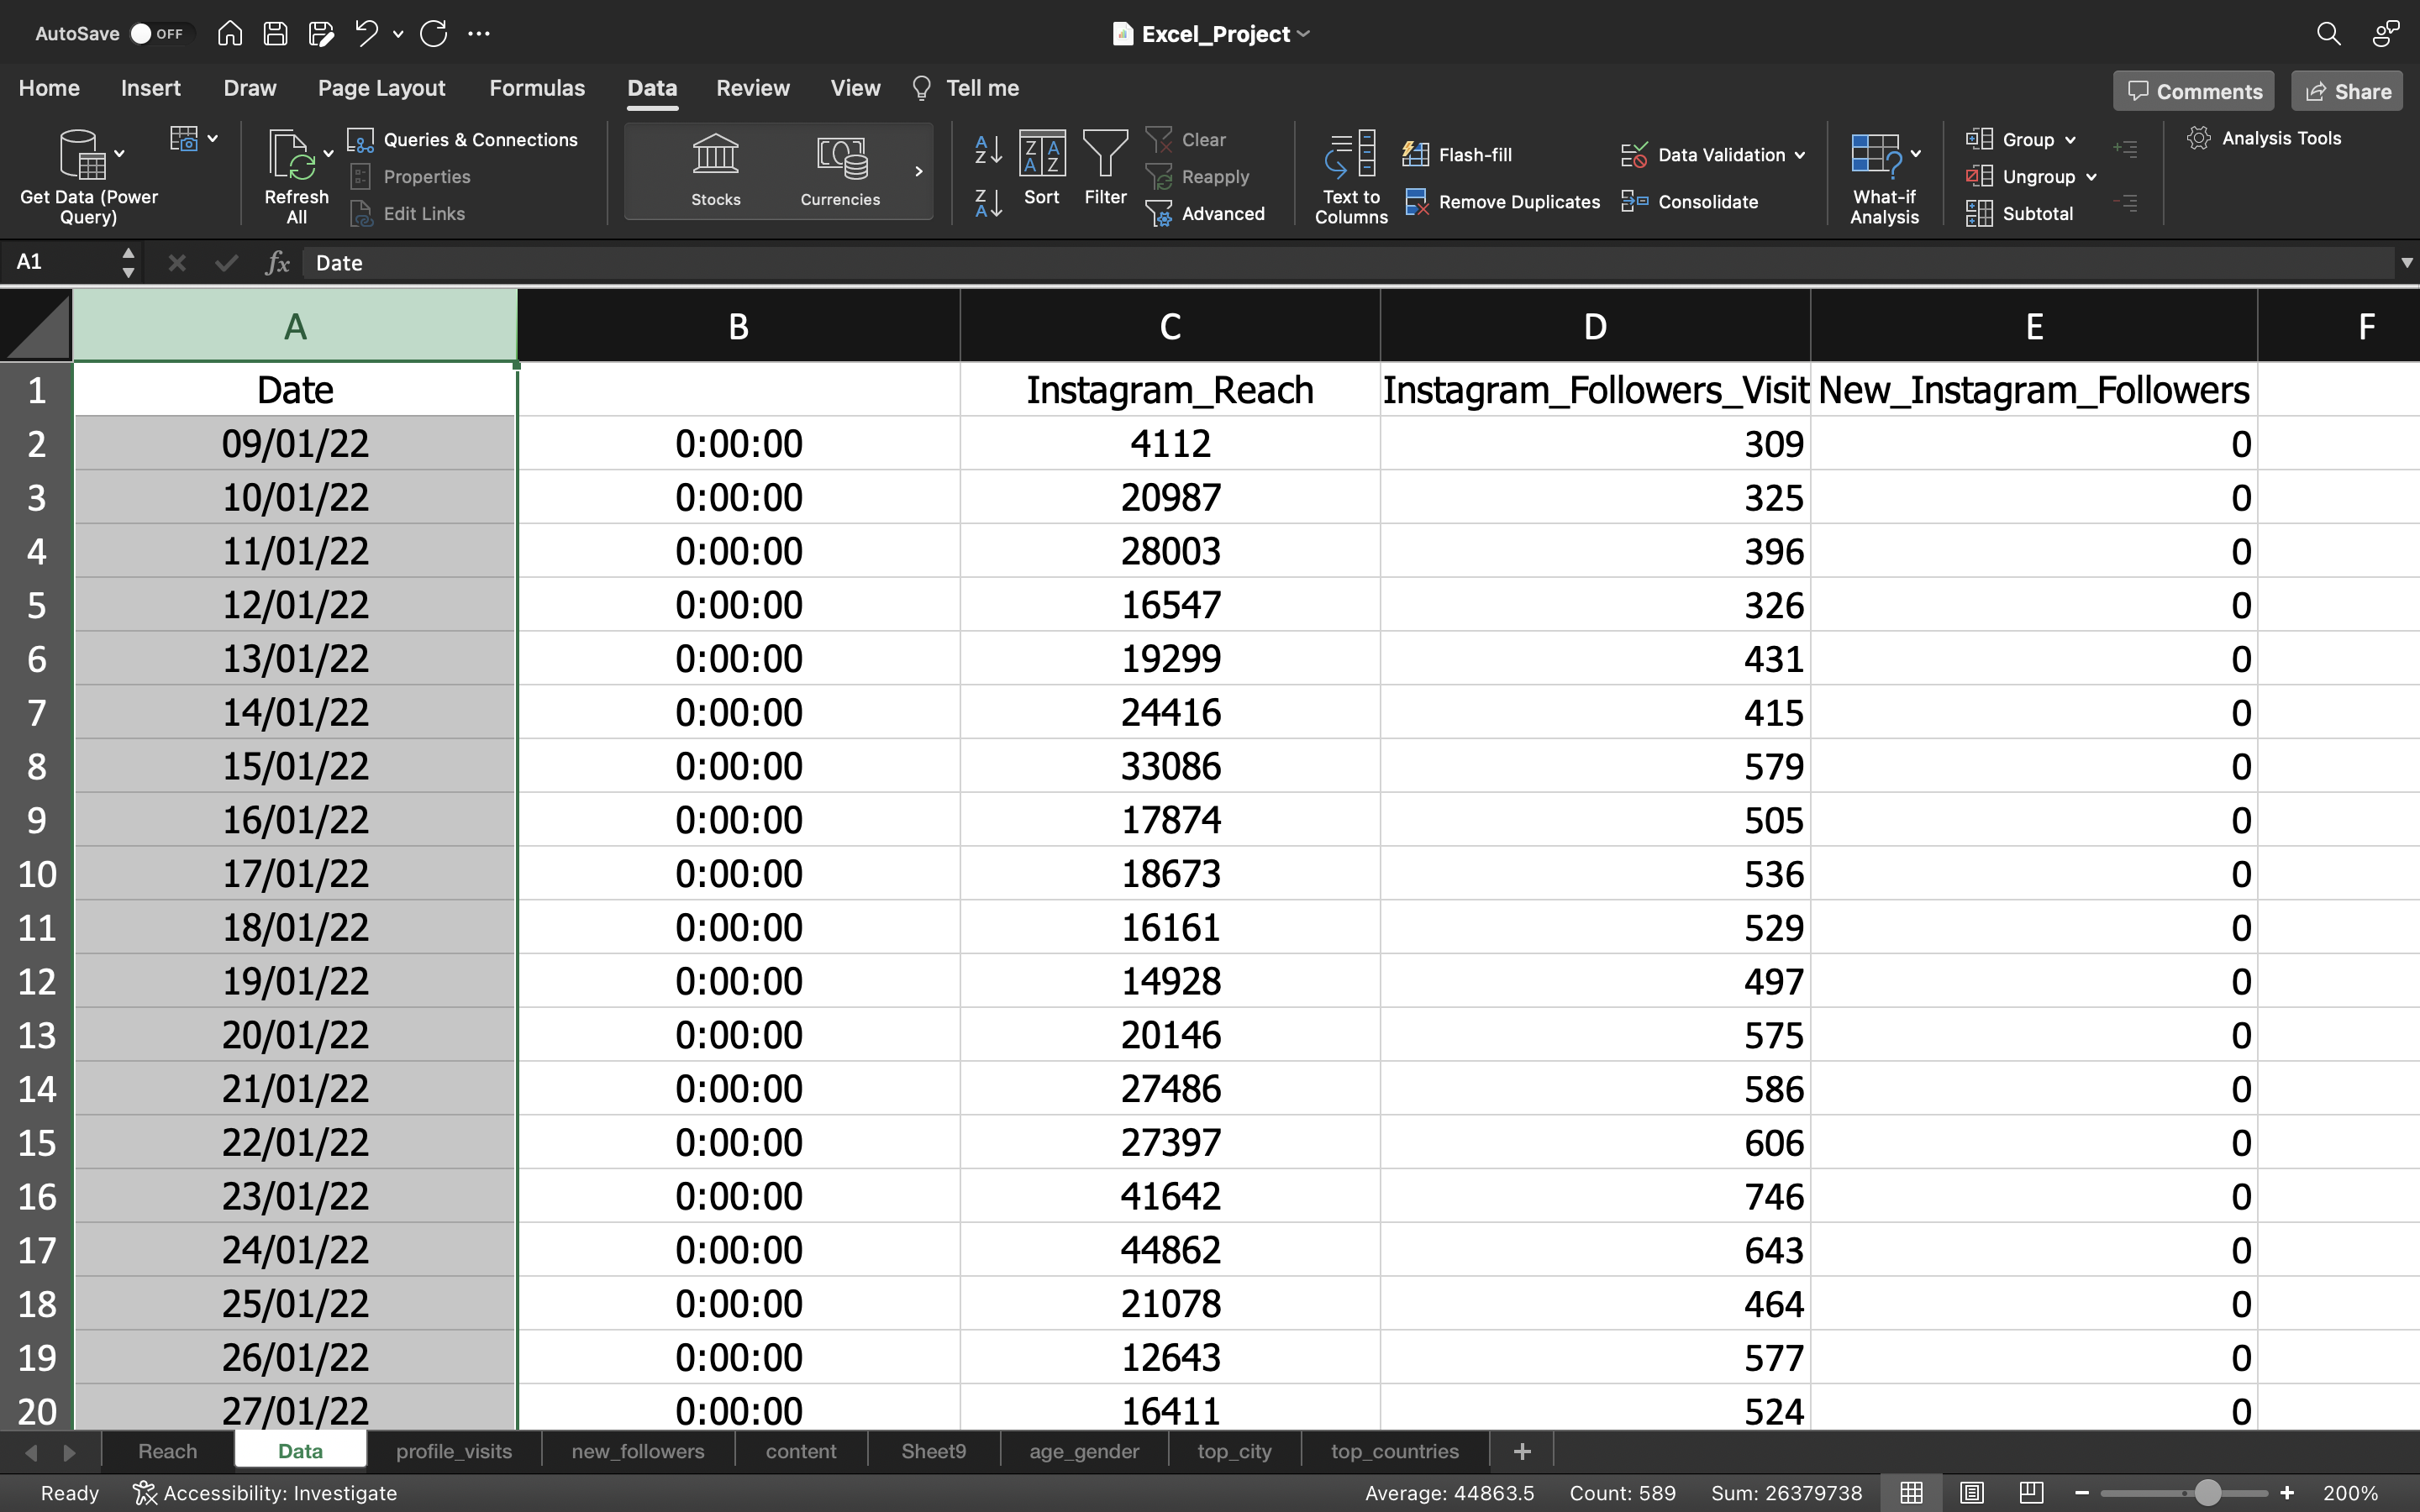
Task: Open the Draw ribbon tab
Action: tap(250, 88)
